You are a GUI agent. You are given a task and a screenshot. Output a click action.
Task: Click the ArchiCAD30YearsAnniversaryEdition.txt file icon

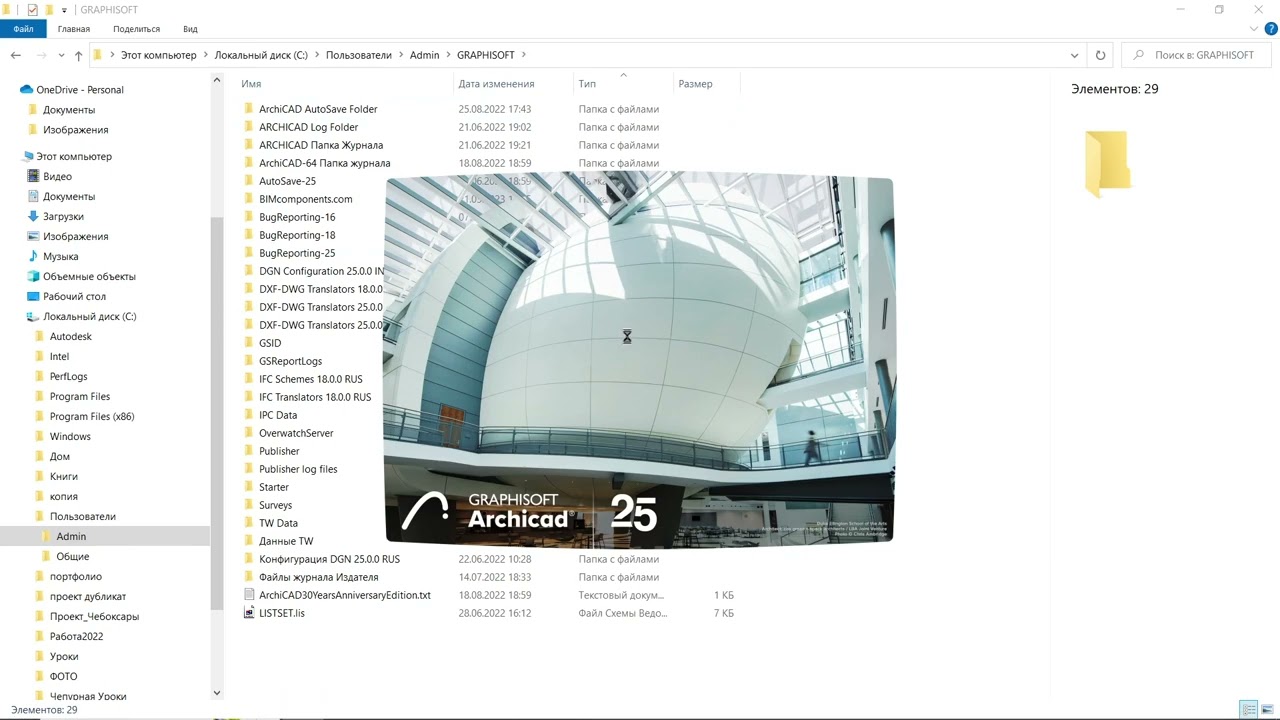coord(249,595)
